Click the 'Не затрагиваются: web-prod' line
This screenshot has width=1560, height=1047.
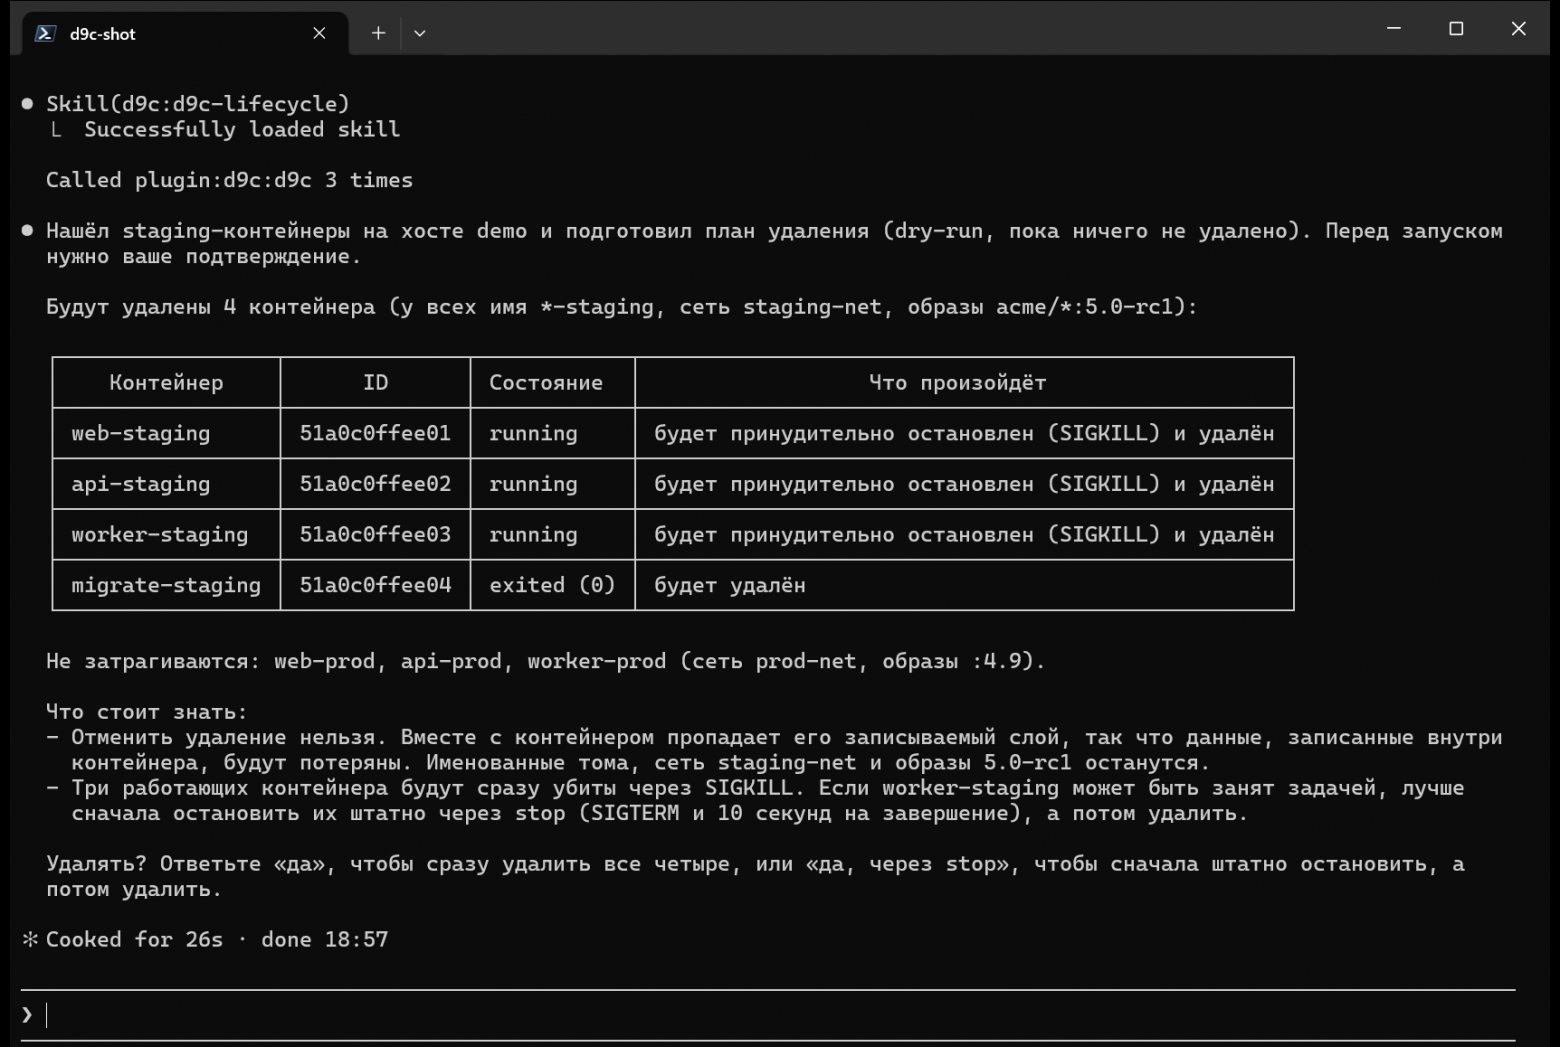pyautogui.click(x=545, y=661)
